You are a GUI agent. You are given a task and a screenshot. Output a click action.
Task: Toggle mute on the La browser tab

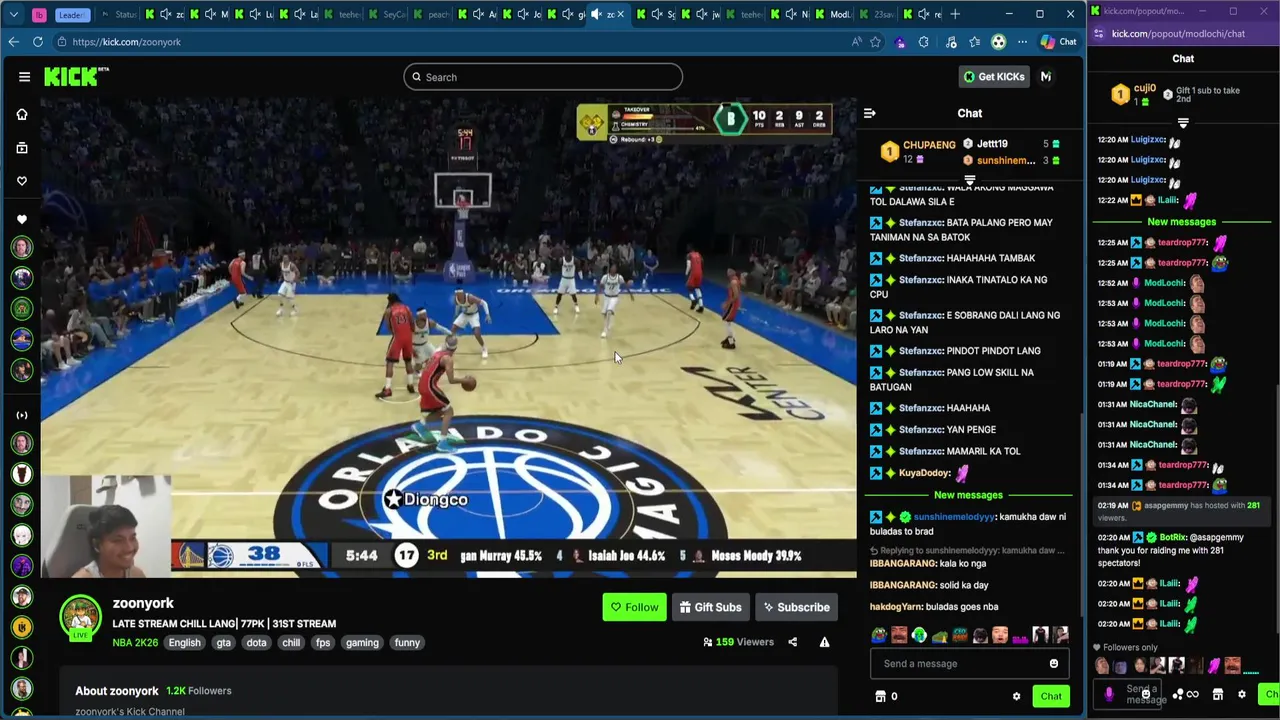(300, 14)
